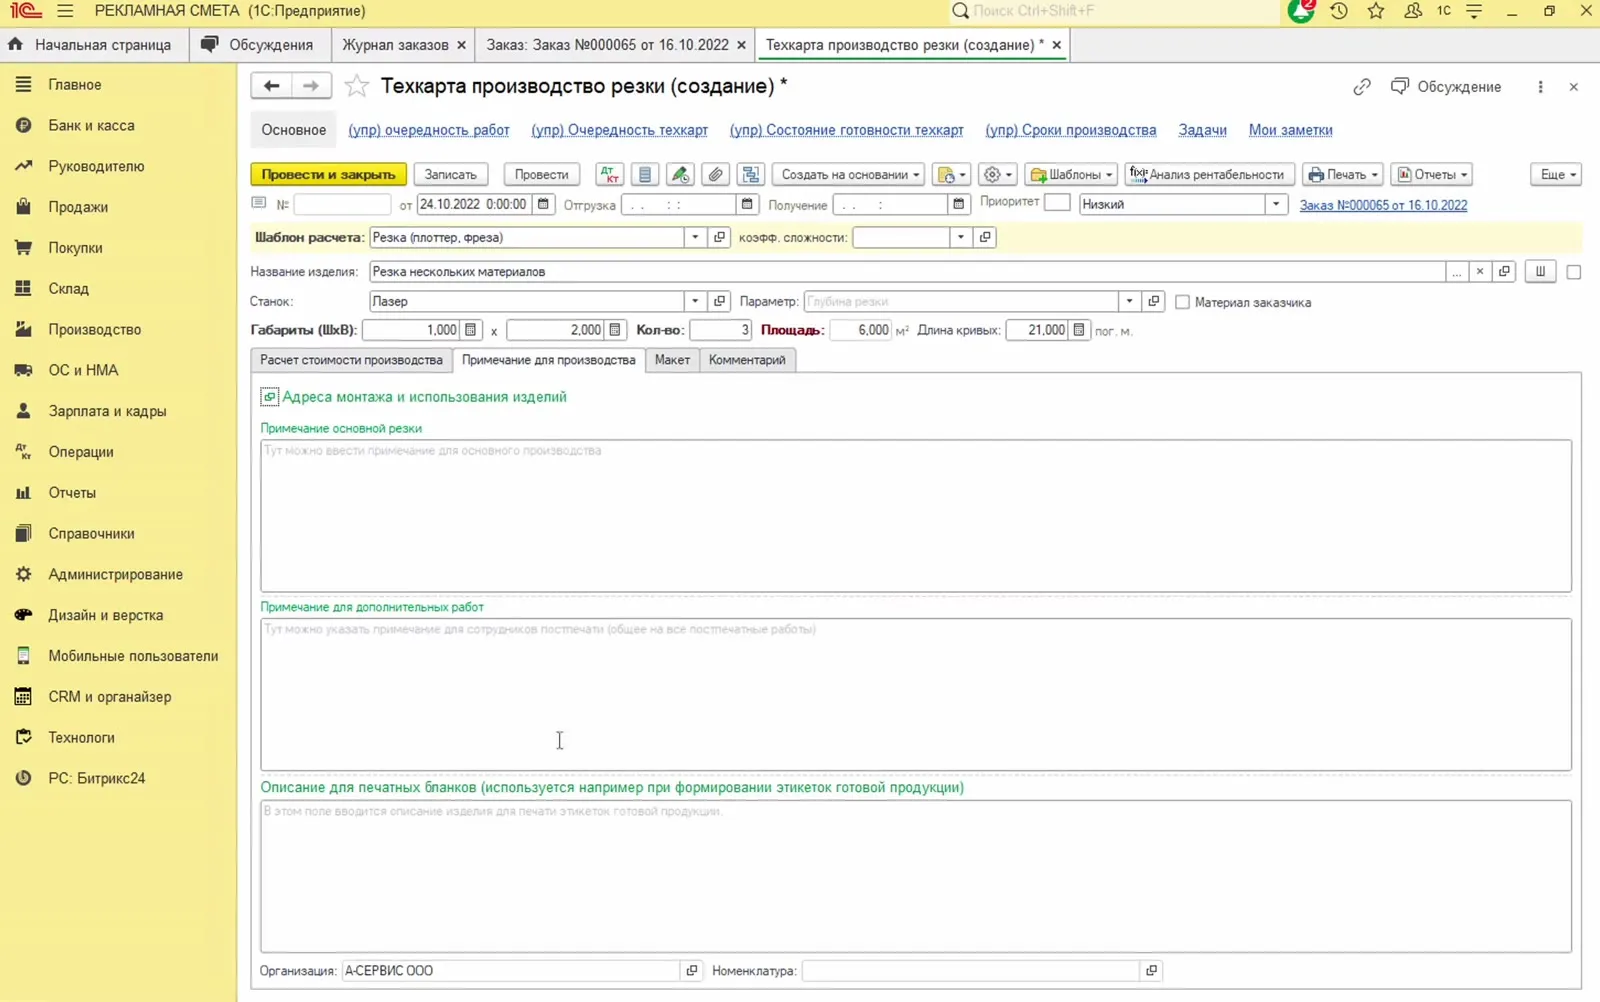
Task: Expand the Шаблон расчета dropdown
Action: click(x=695, y=237)
